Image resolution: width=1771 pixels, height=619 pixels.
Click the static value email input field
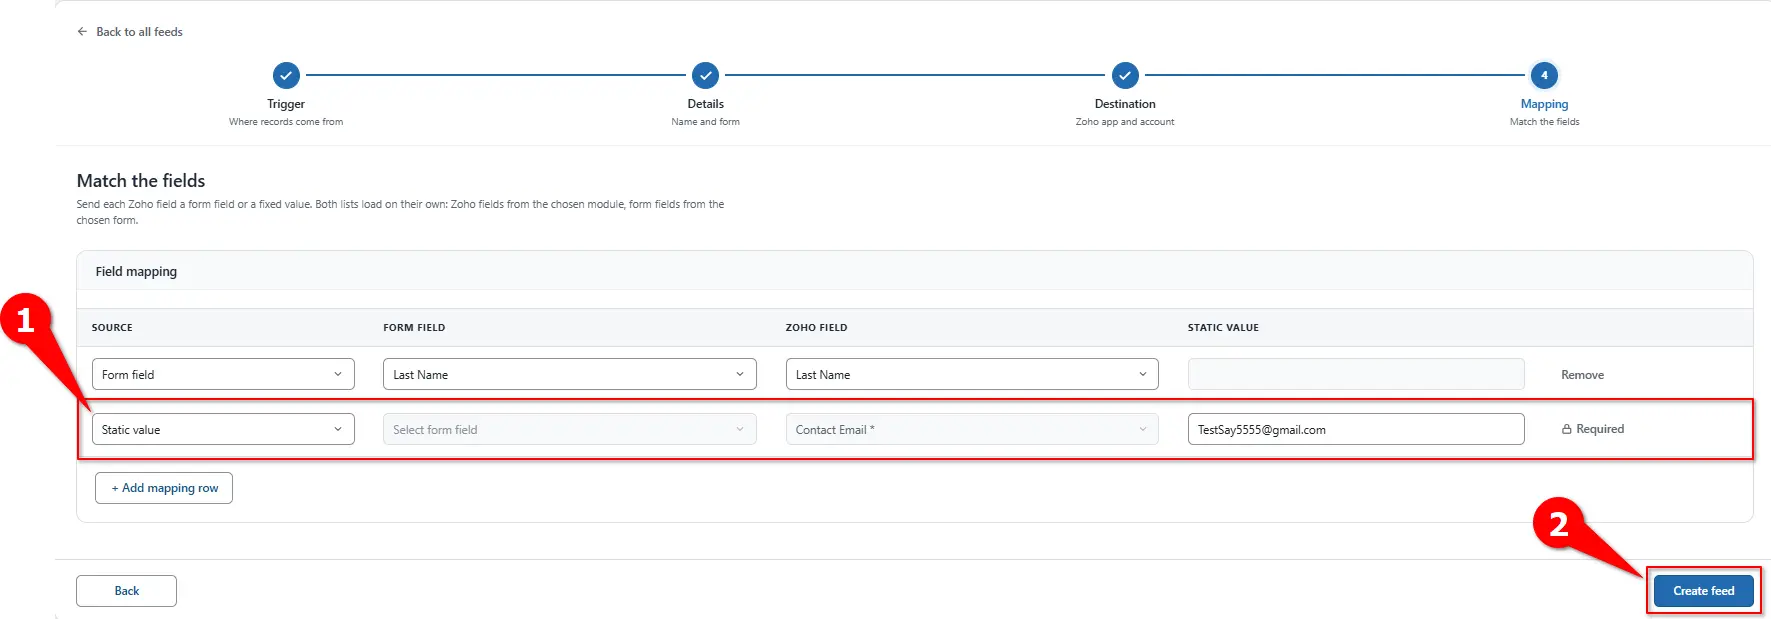pyautogui.click(x=1356, y=429)
